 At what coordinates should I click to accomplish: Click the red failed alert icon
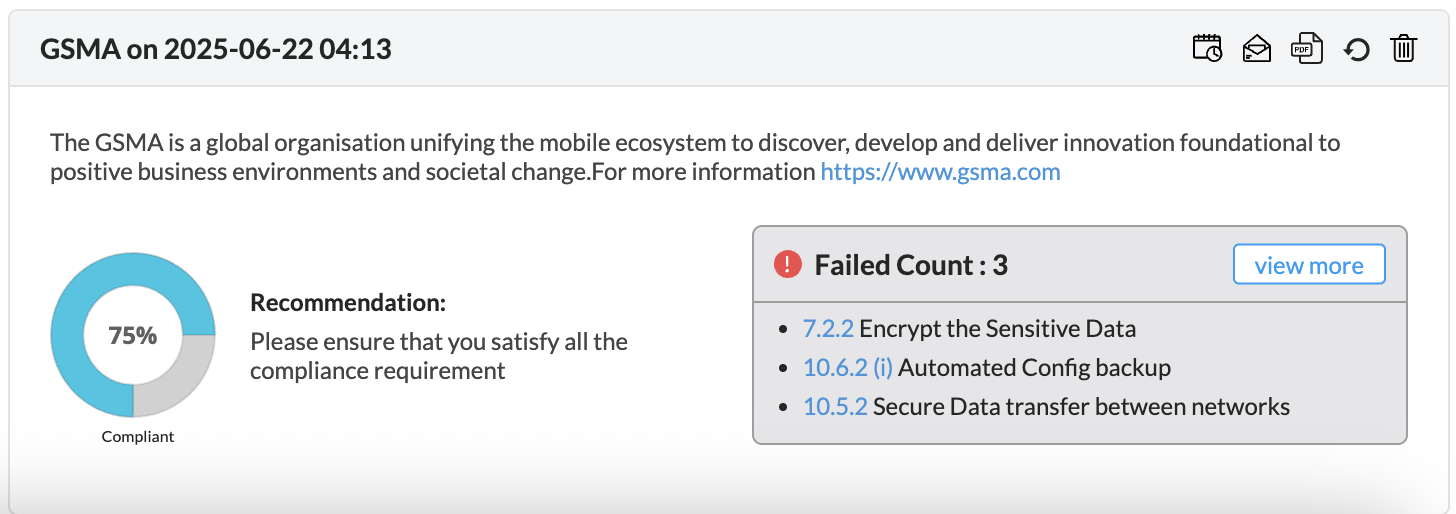point(788,265)
